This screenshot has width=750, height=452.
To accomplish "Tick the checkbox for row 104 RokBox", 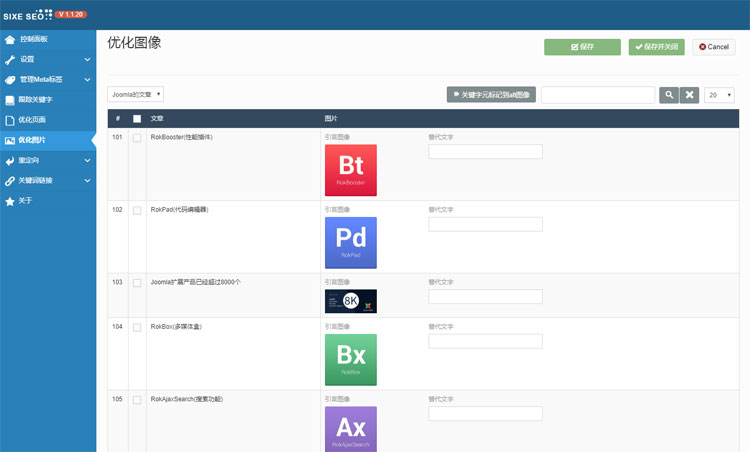I will pyautogui.click(x=137, y=328).
